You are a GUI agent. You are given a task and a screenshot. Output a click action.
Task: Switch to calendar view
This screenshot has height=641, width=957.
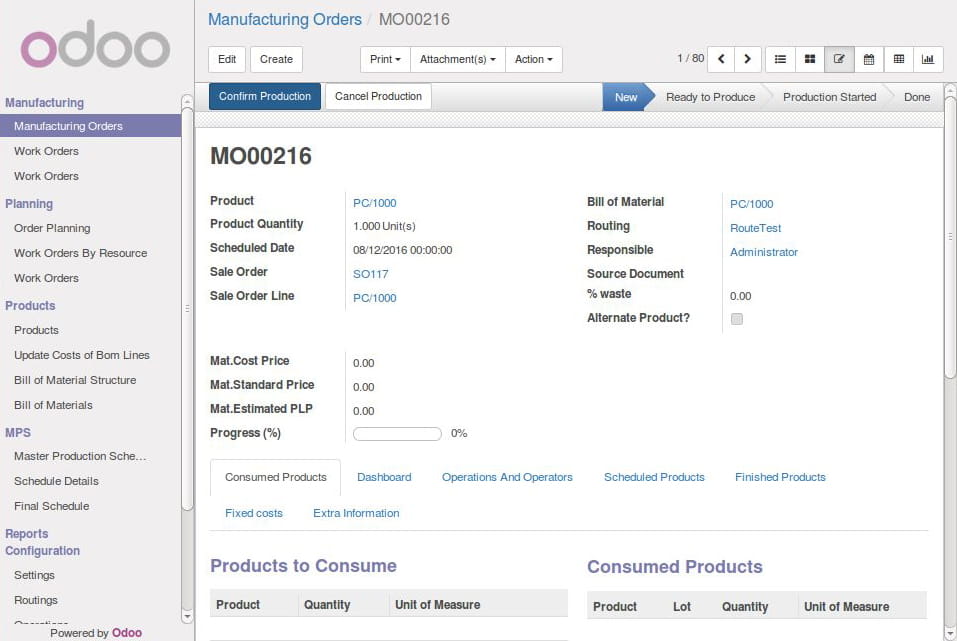click(x=869, y=59)
